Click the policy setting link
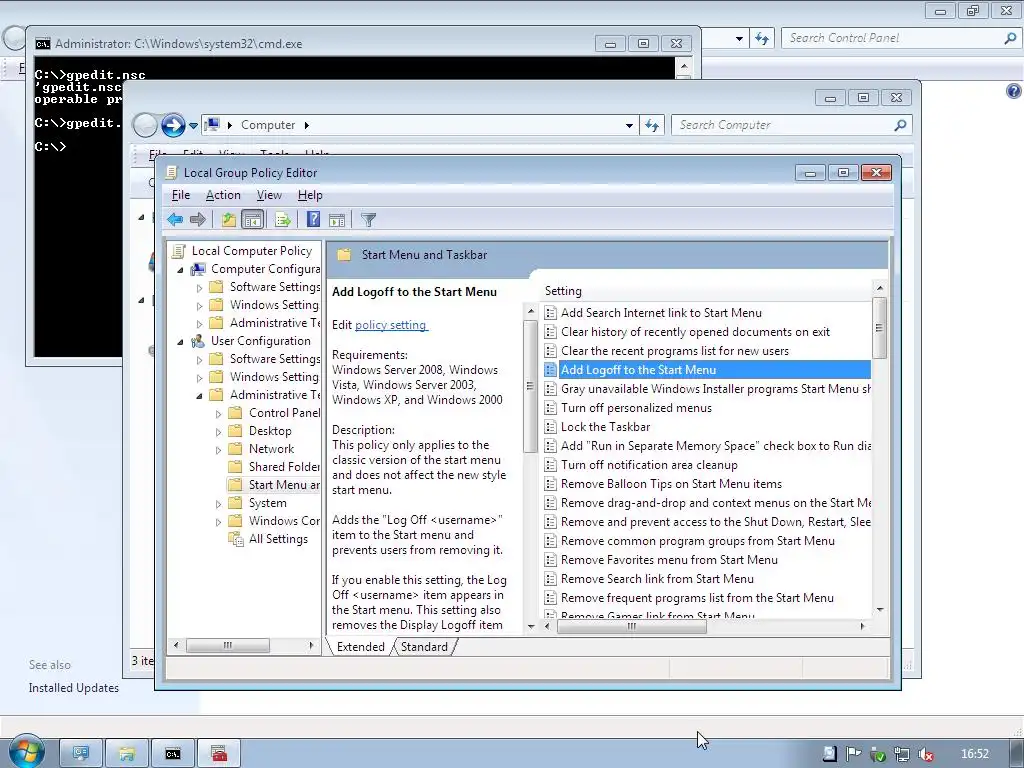 391,325
